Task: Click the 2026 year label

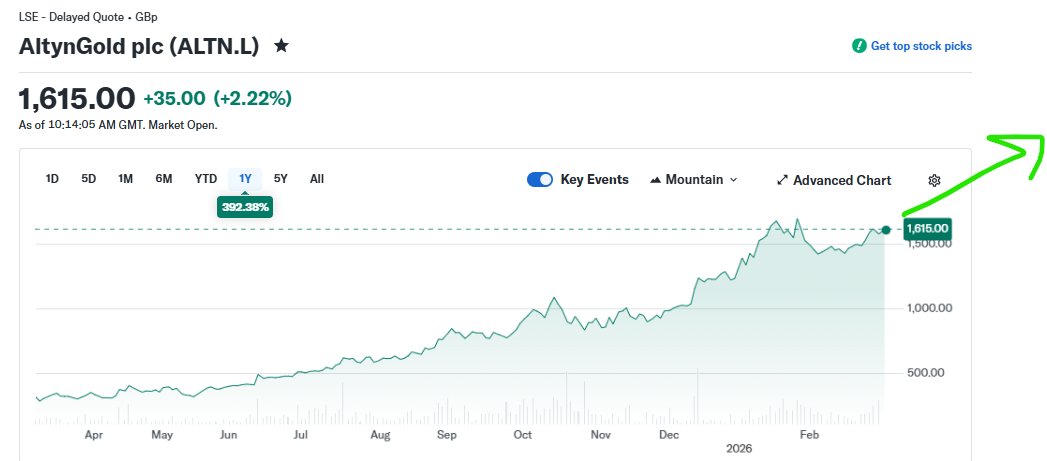Action: click(x=739, y=449)
